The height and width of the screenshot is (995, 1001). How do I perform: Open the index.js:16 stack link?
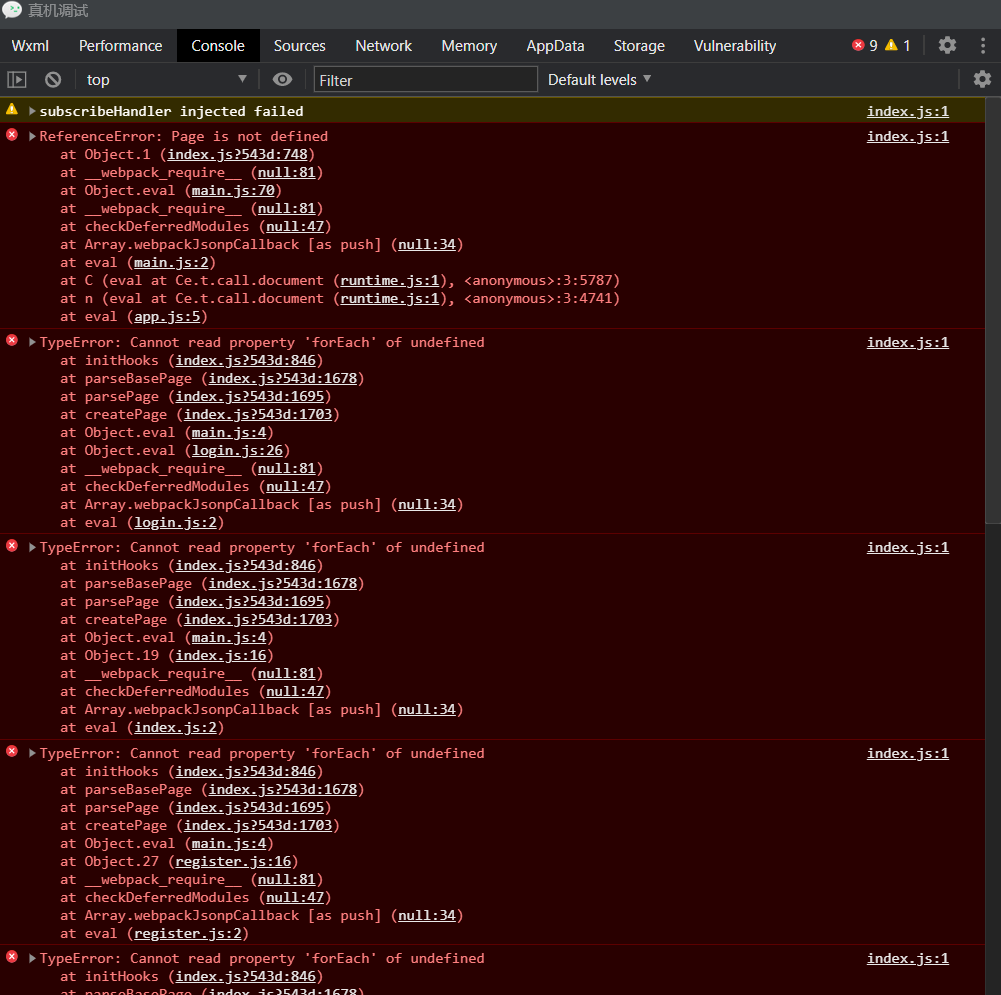click(x=221, y=655)
